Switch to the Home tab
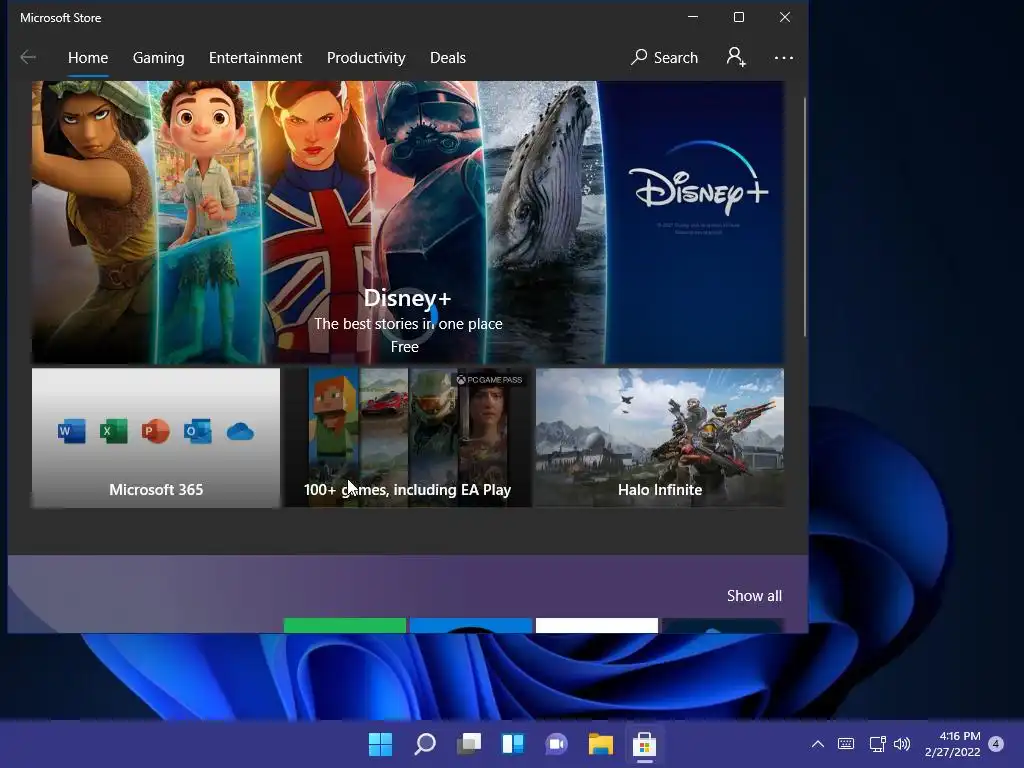The image size is (1024, 768). [x=88, y=57]
